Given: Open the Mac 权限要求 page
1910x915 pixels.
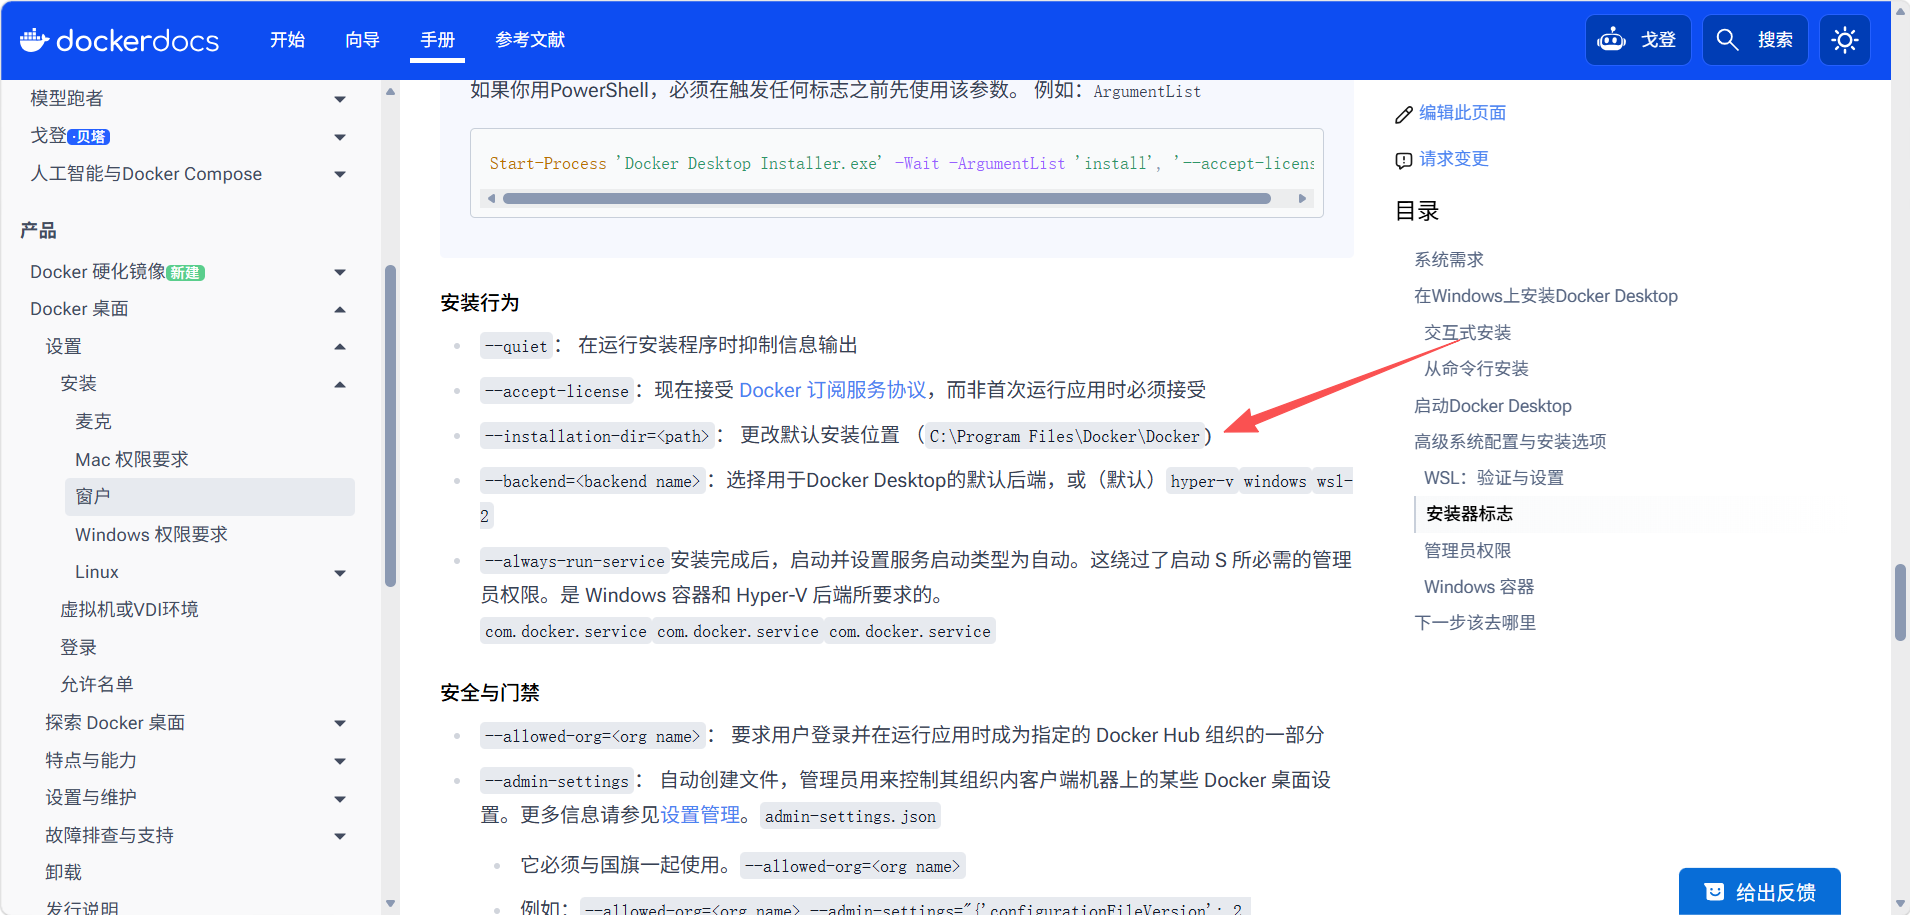Looking at the screenshot, I should (132, 460).
